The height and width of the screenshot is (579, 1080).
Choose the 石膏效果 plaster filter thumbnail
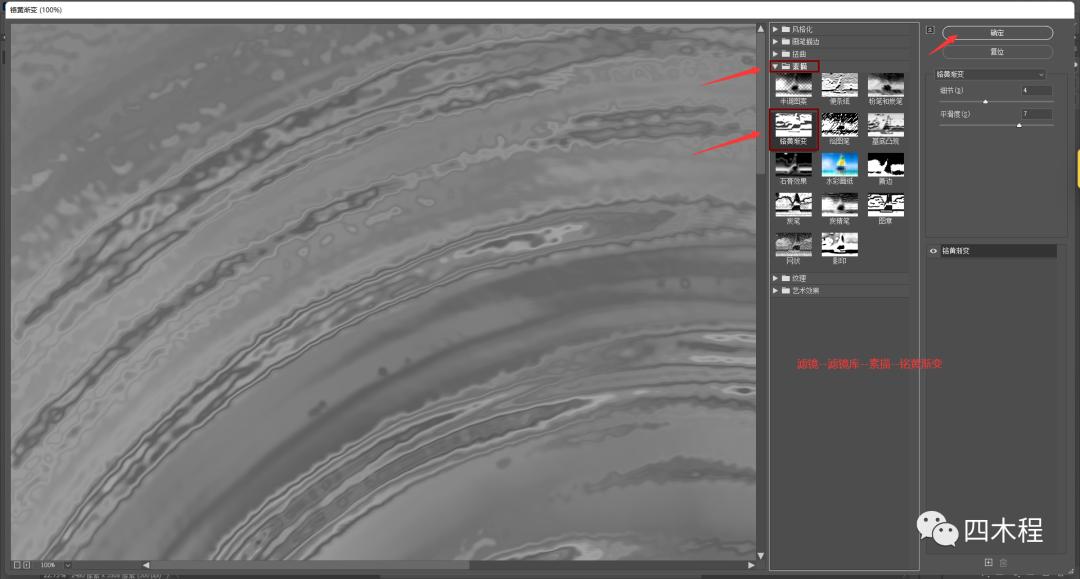pos(793,165)
